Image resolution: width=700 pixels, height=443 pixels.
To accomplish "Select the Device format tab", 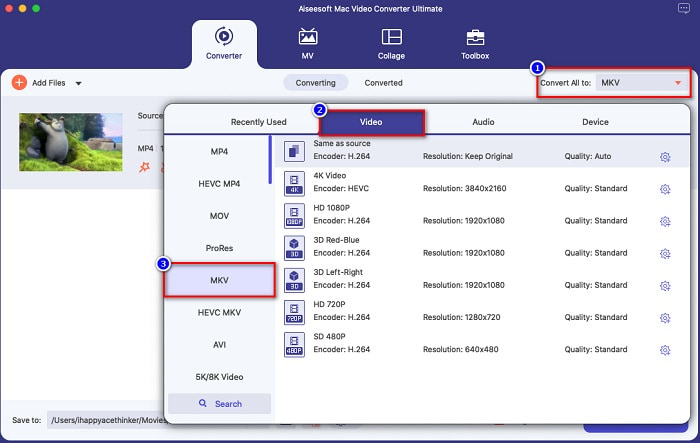I will [x=596, y=122].
